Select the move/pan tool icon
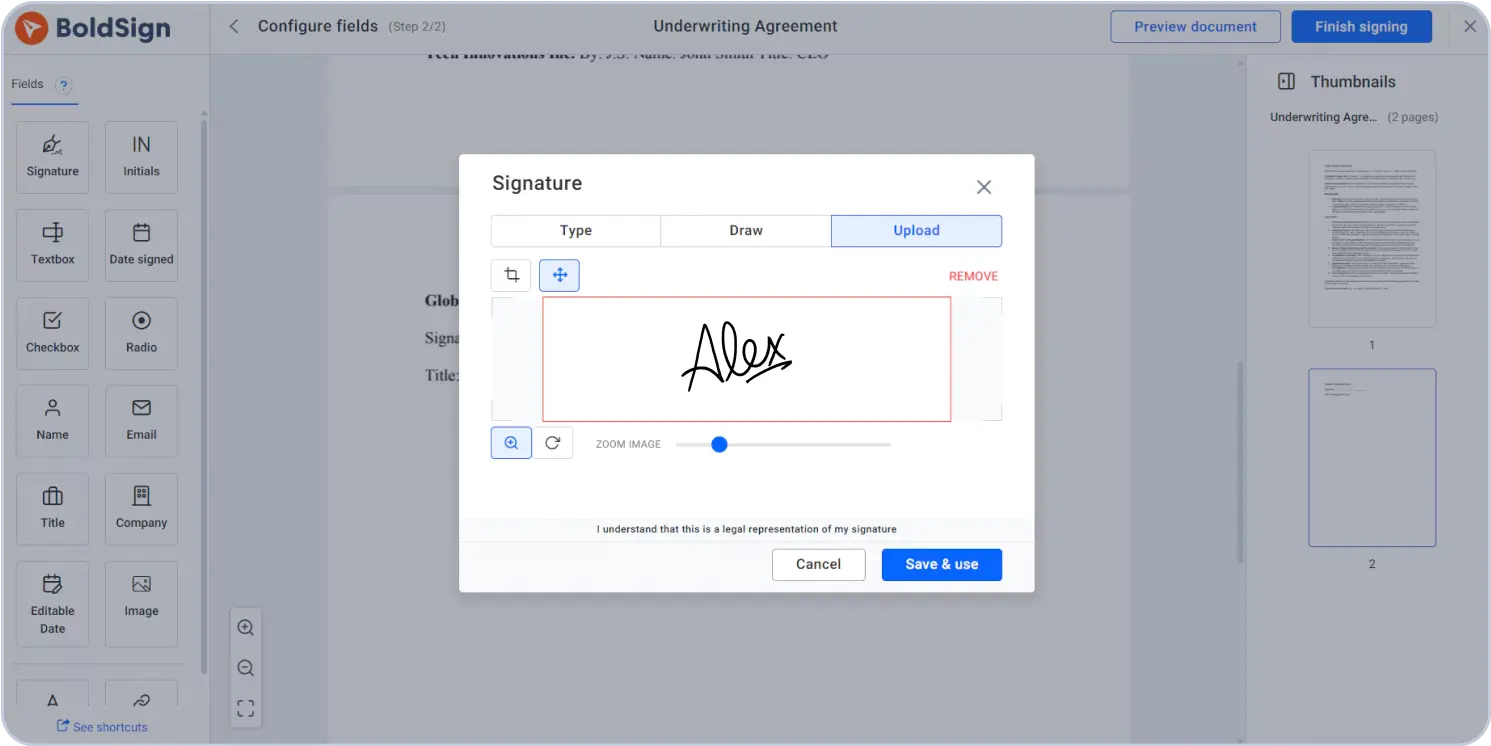The width and height of the screenshot is (1491, 746). 559,275
